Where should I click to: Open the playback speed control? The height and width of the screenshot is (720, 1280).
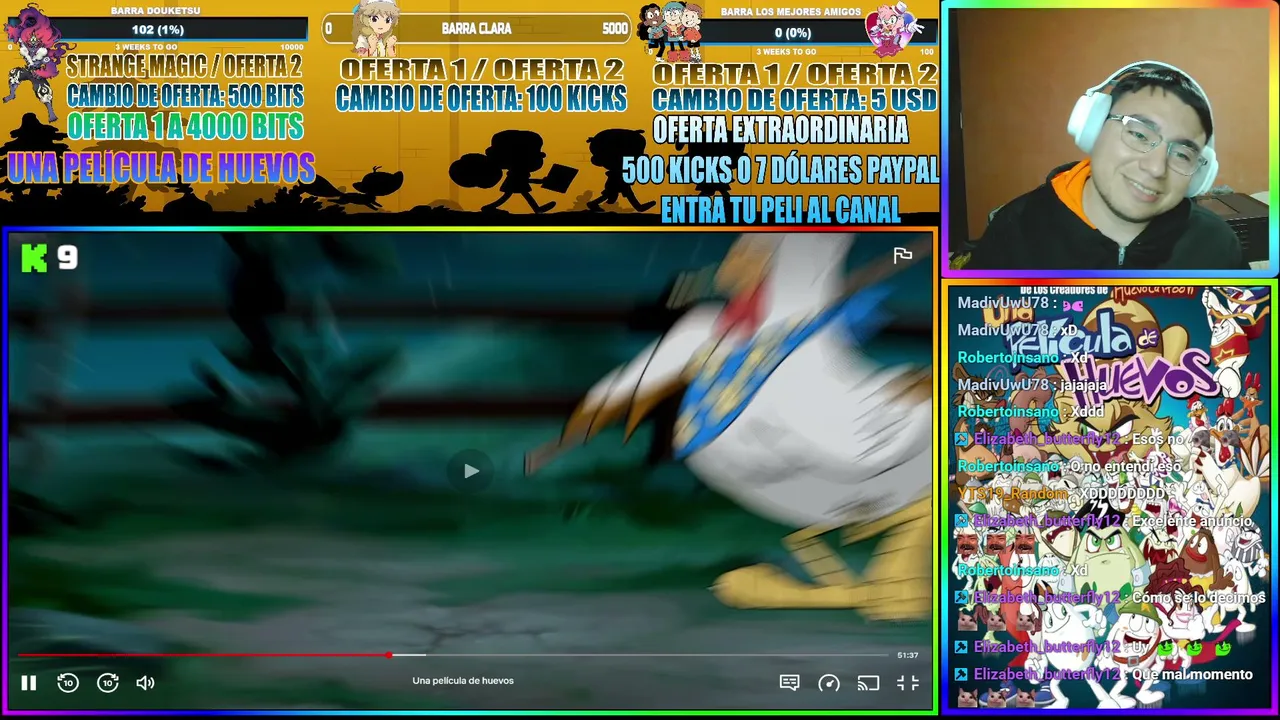(x=829, y=683)
